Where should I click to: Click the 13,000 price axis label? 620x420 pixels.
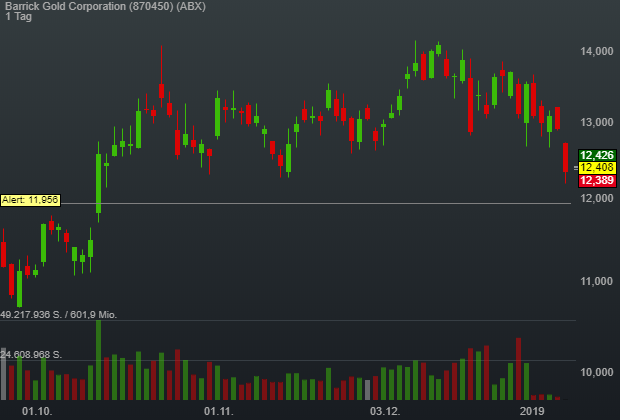click(x=597, y=122)
